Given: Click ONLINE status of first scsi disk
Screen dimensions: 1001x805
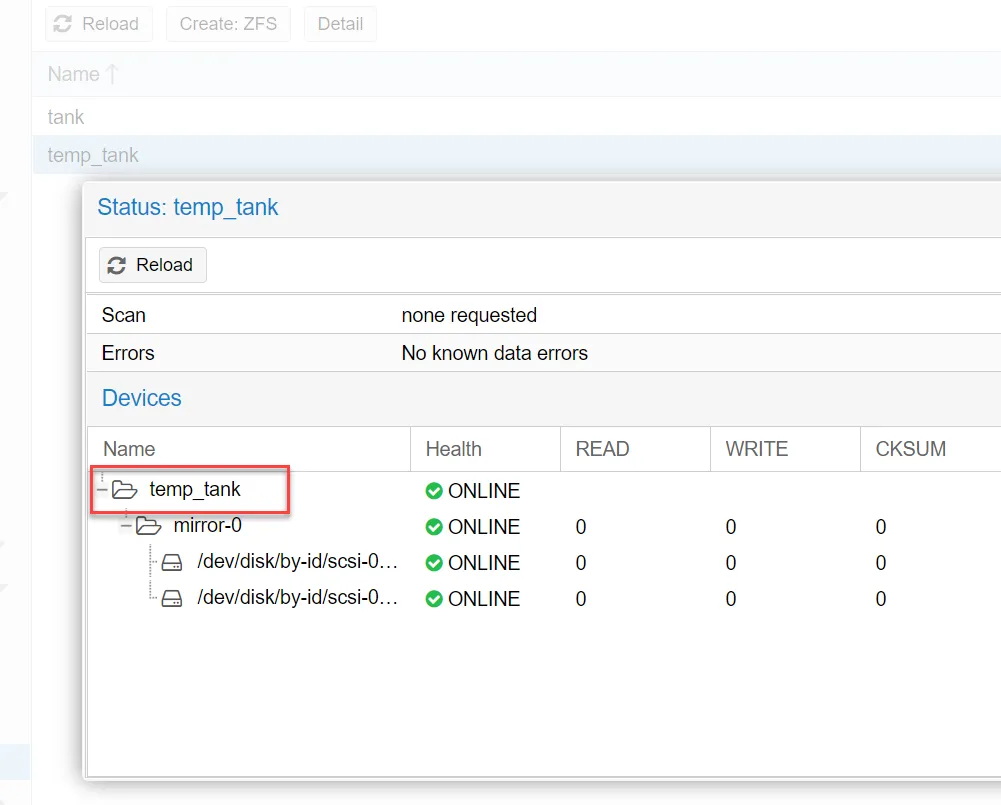Looking at the screenshot, I should [x=484, y=562].
